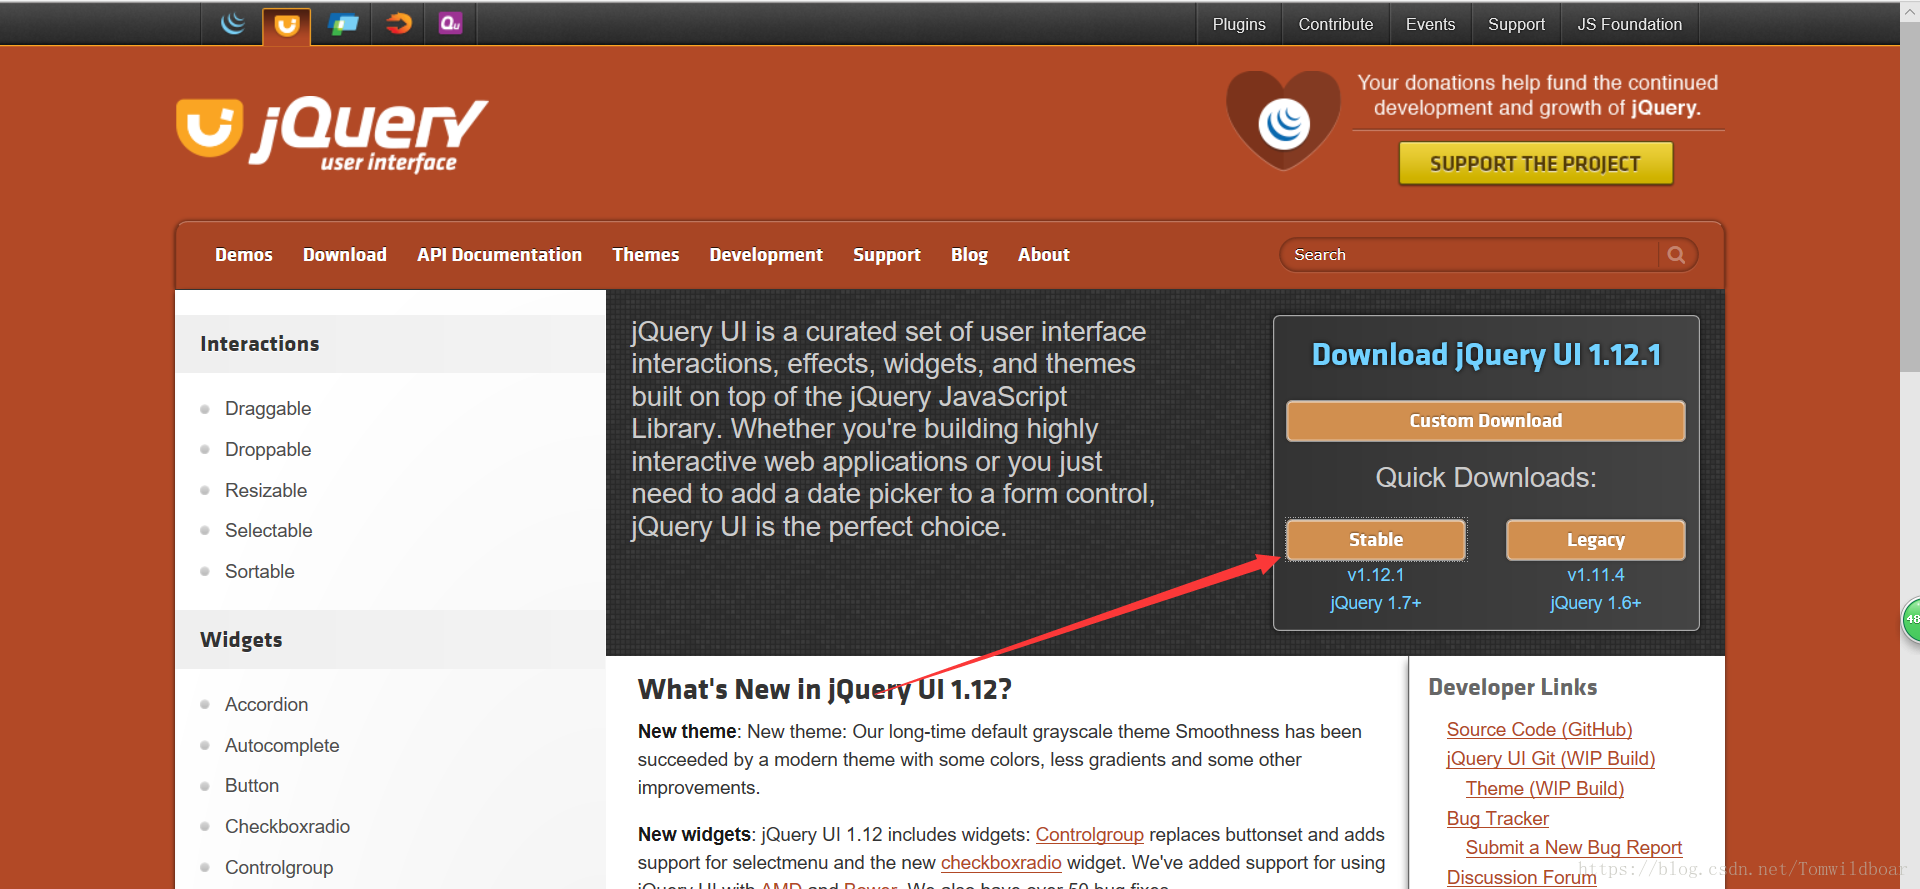1920x889 pixels.
Task: Click the orange jQuery UI icon in top bar
Action: (x=287, y=25)
